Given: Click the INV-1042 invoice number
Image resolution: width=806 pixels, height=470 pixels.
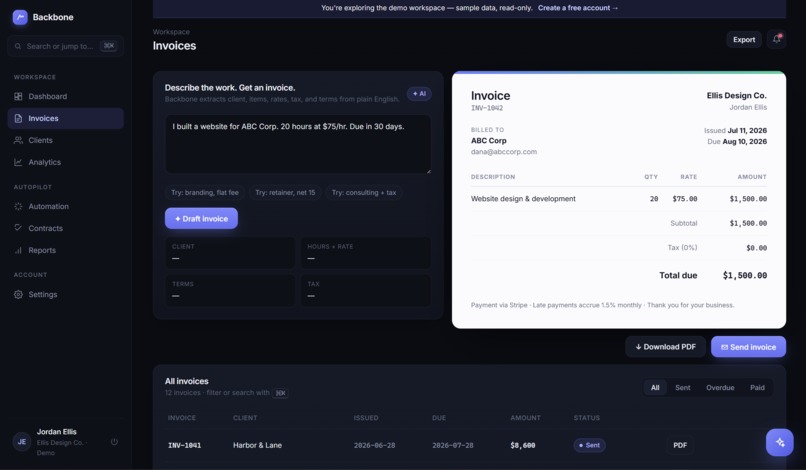Looking at the screenshot, I should [487, 108].
